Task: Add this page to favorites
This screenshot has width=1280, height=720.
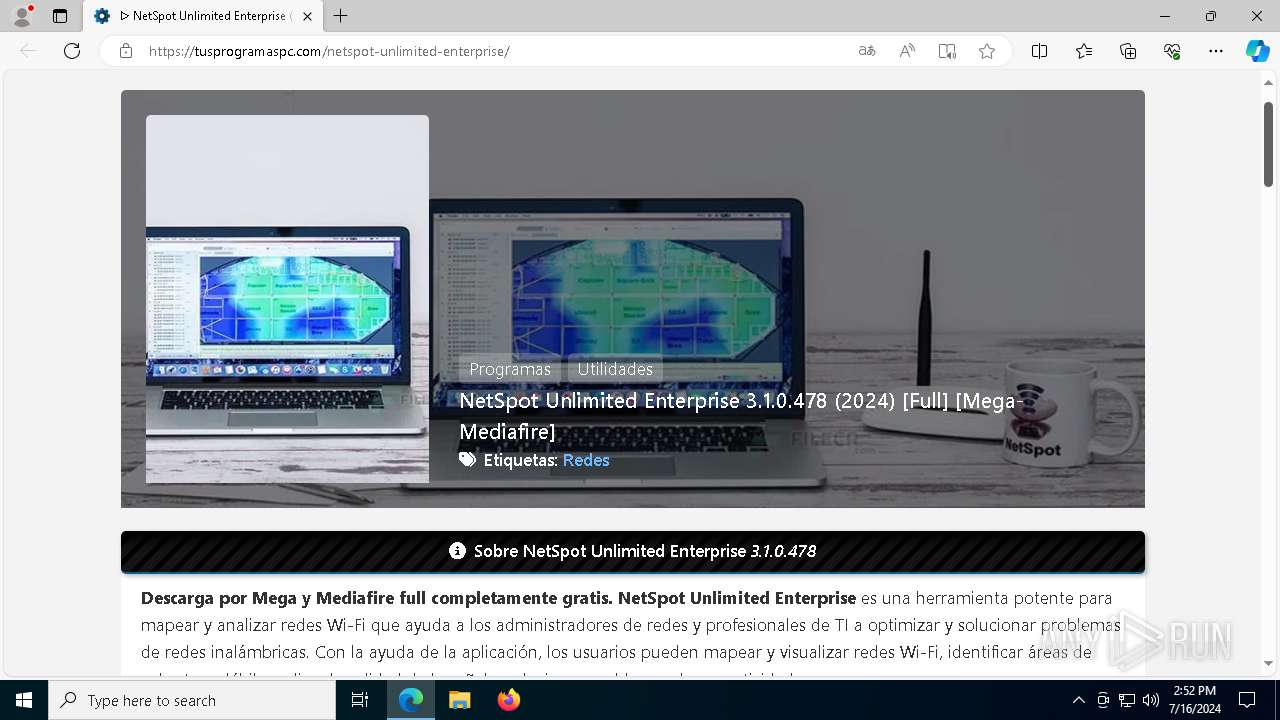Action: (987, 51)
